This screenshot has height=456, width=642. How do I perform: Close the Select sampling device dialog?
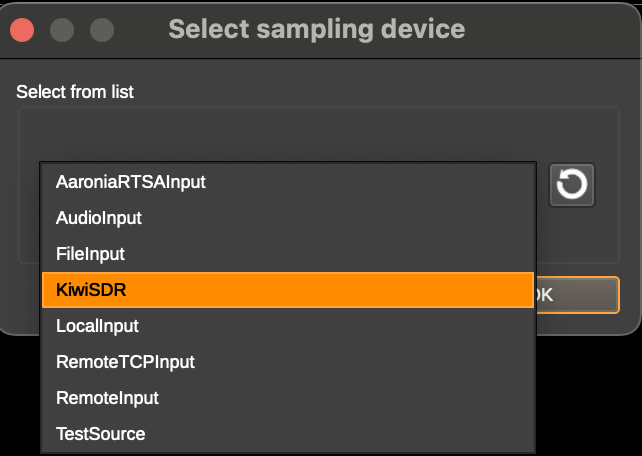(x=22, y=30)
